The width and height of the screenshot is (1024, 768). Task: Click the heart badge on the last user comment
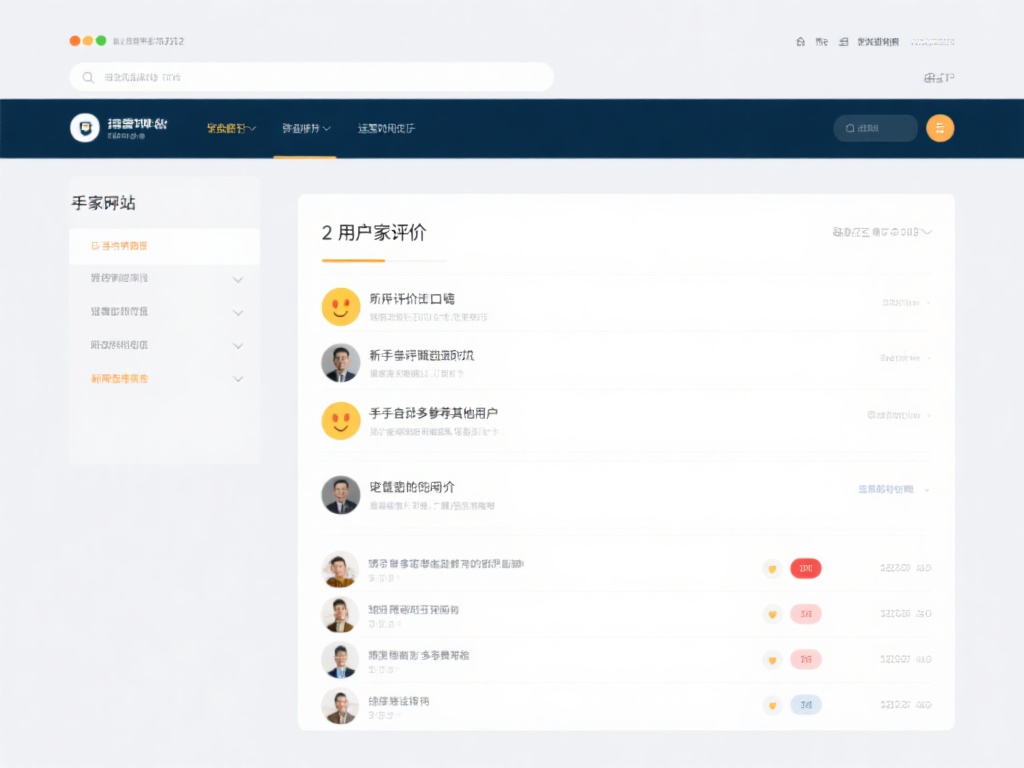click(772, 705)
